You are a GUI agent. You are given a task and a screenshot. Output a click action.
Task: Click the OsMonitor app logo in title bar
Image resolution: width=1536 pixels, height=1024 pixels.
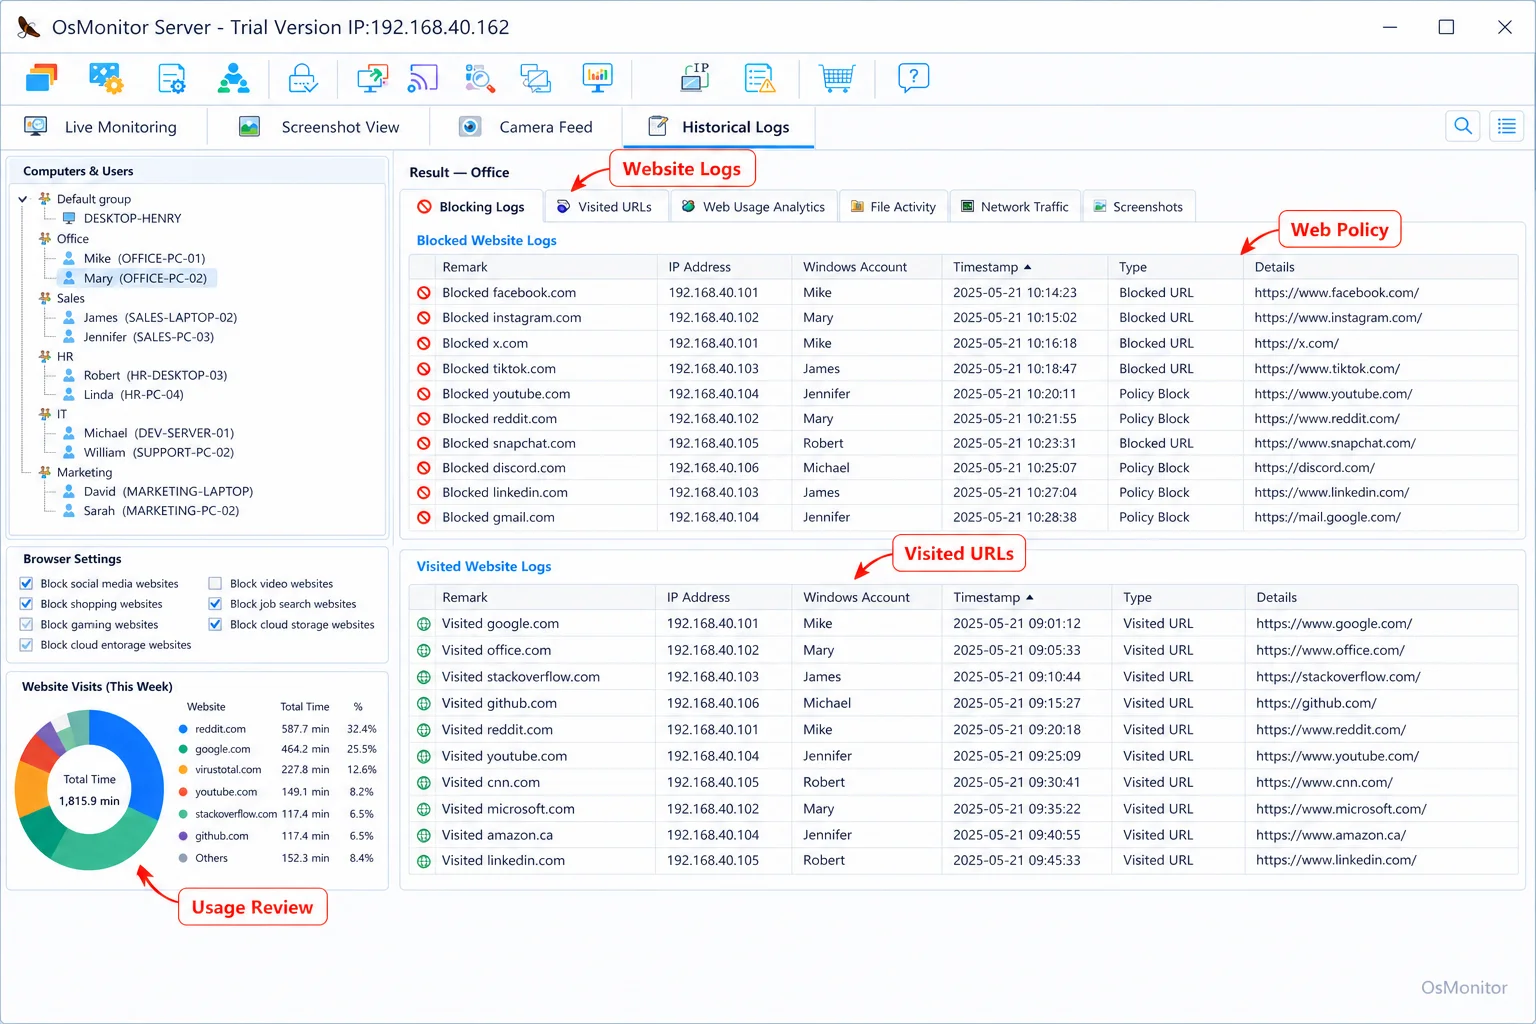[x=29, y=27]
